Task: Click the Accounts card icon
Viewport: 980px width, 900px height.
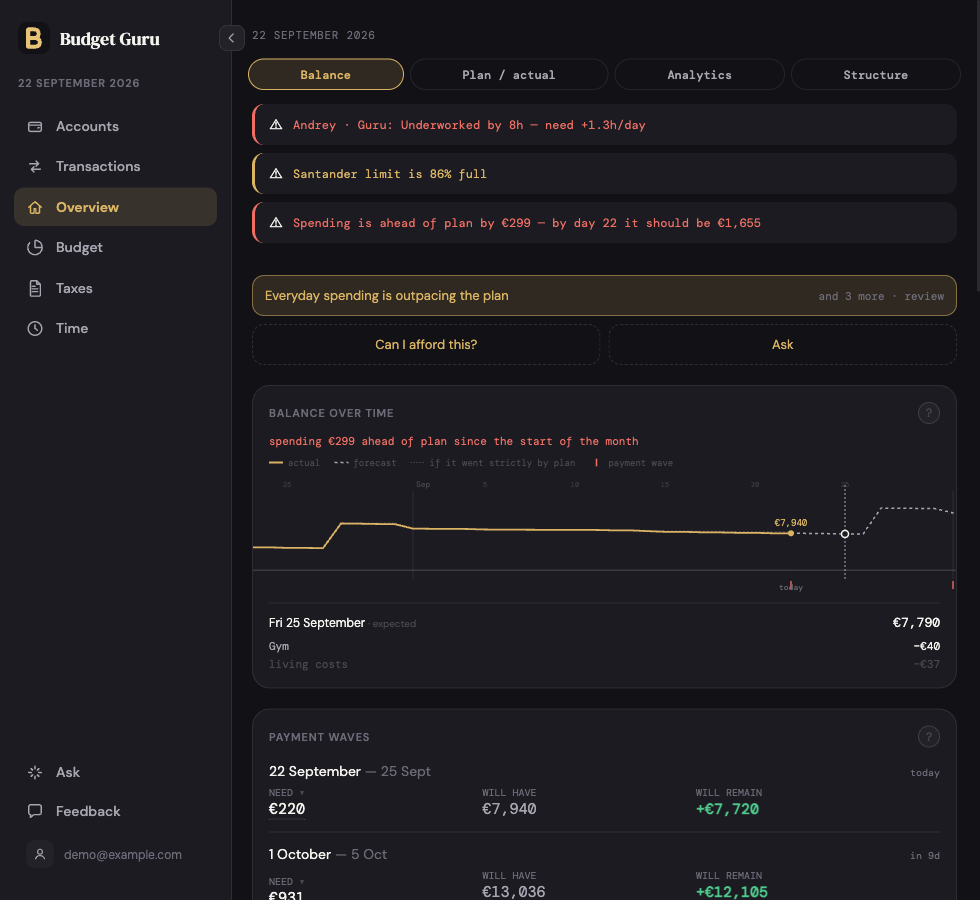Action: [35, 126]
